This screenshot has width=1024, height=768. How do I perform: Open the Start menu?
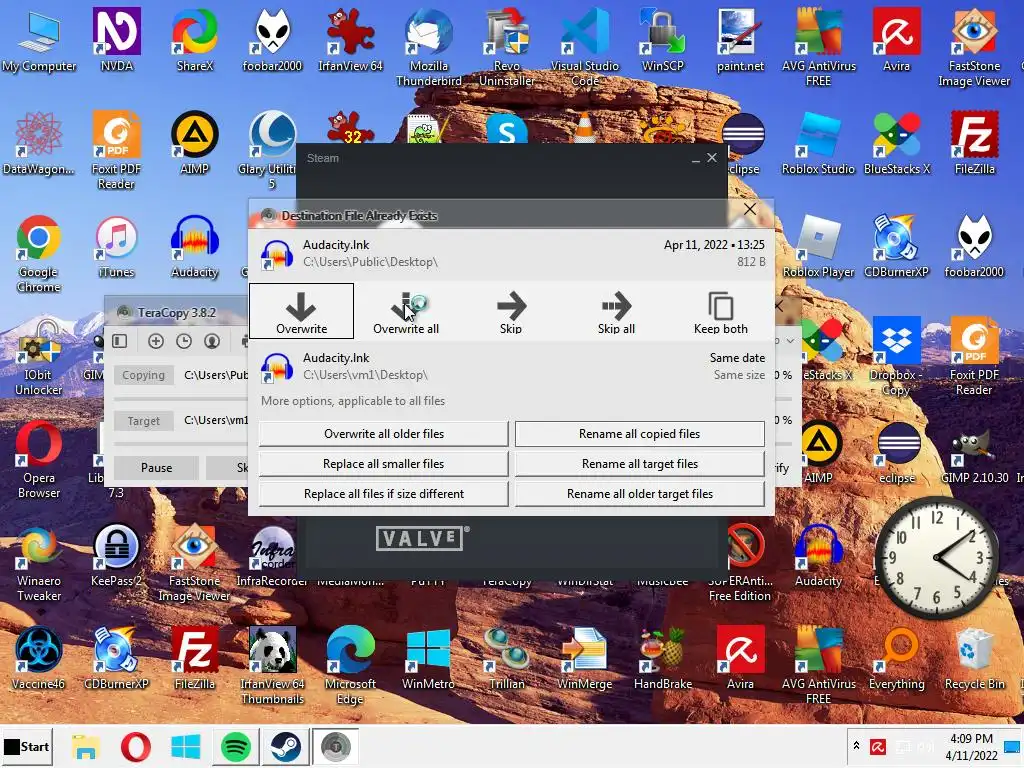click(x=26, y=746)
